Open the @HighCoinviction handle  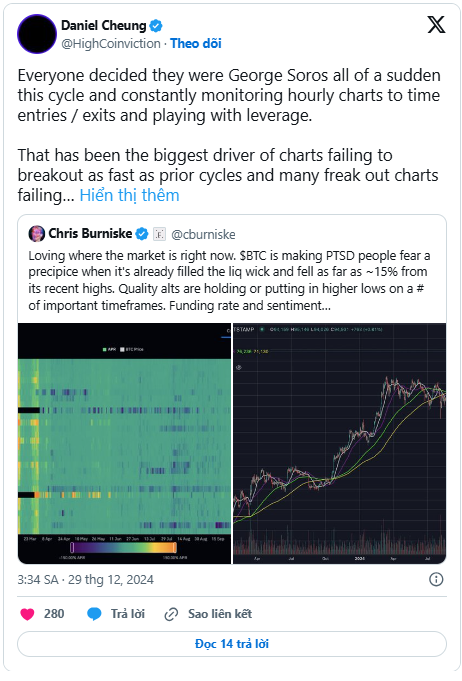pos(111,43)
